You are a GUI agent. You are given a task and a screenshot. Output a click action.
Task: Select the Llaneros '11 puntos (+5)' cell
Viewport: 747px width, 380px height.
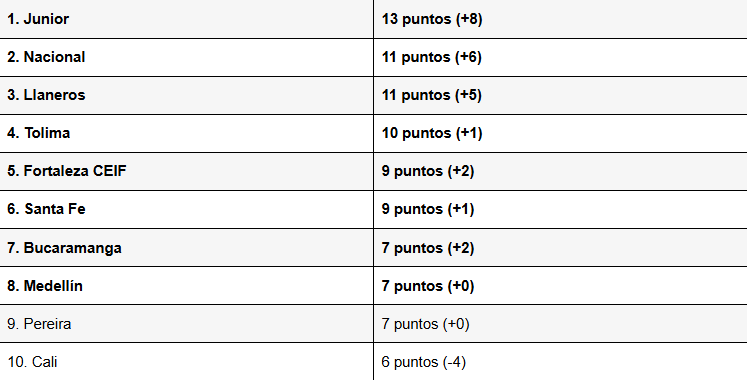[560, 95]
